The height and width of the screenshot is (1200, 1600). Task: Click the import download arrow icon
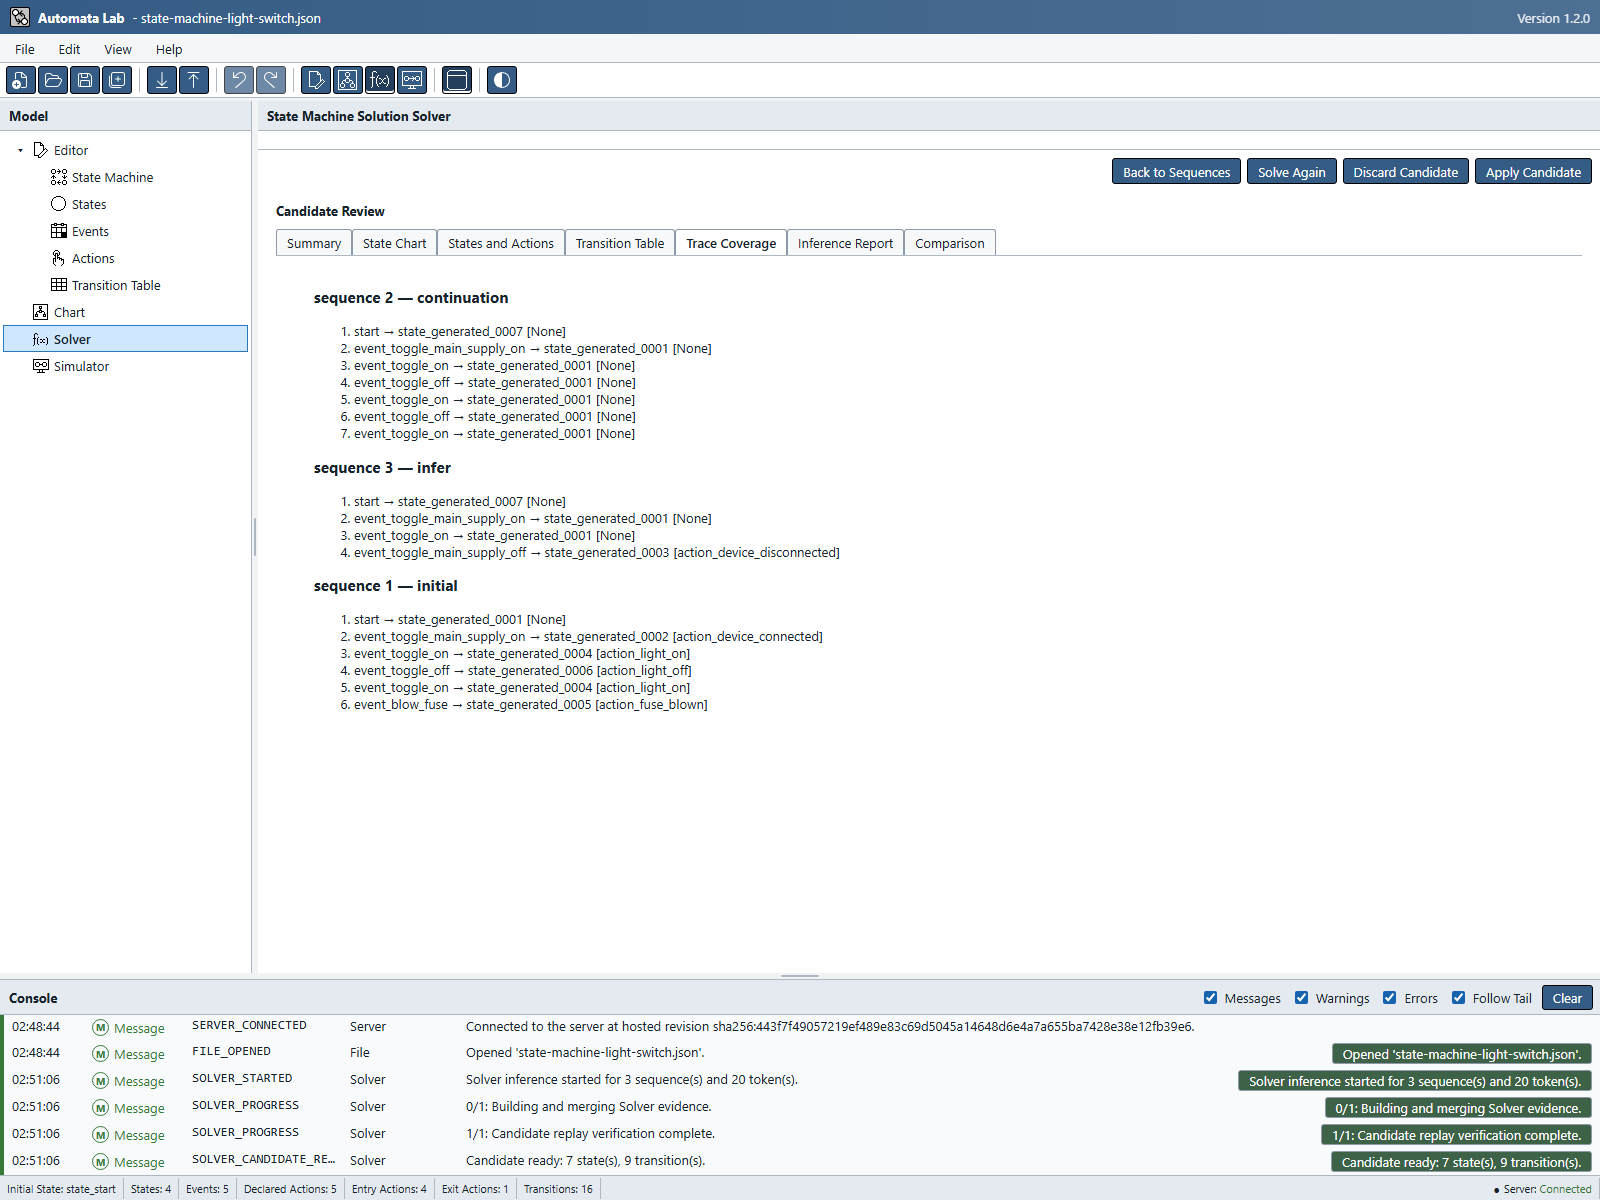(x=162, y=80)
